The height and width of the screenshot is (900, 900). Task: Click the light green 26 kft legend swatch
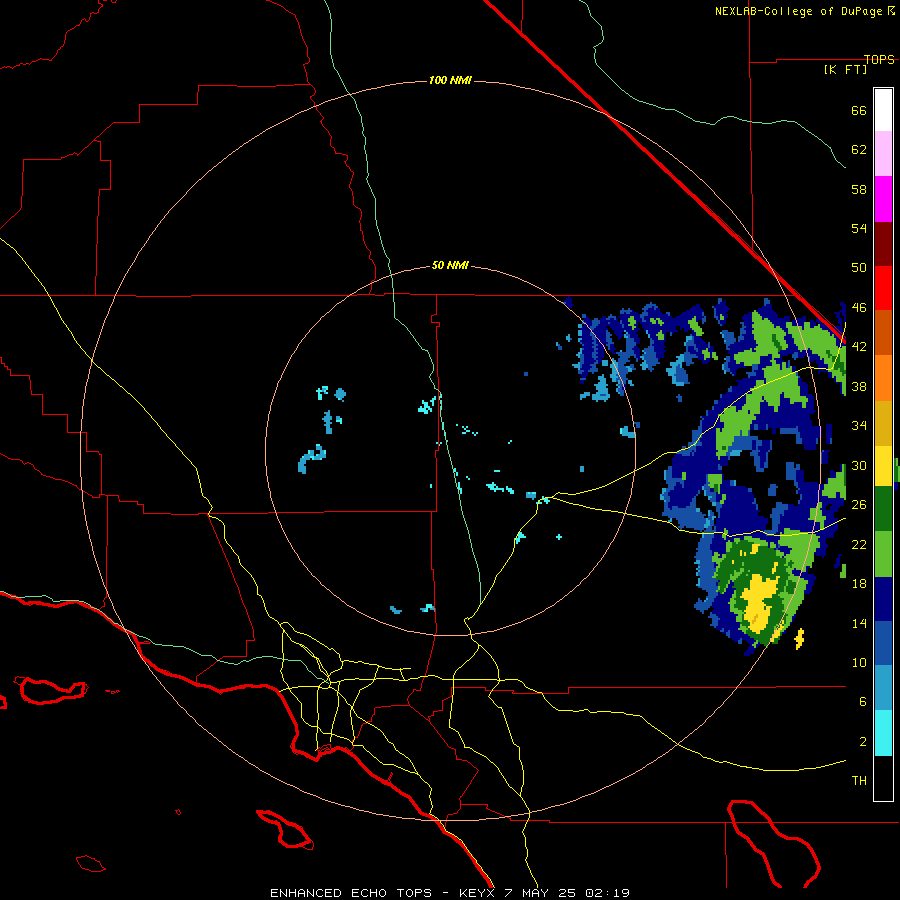tap(883, 554)
